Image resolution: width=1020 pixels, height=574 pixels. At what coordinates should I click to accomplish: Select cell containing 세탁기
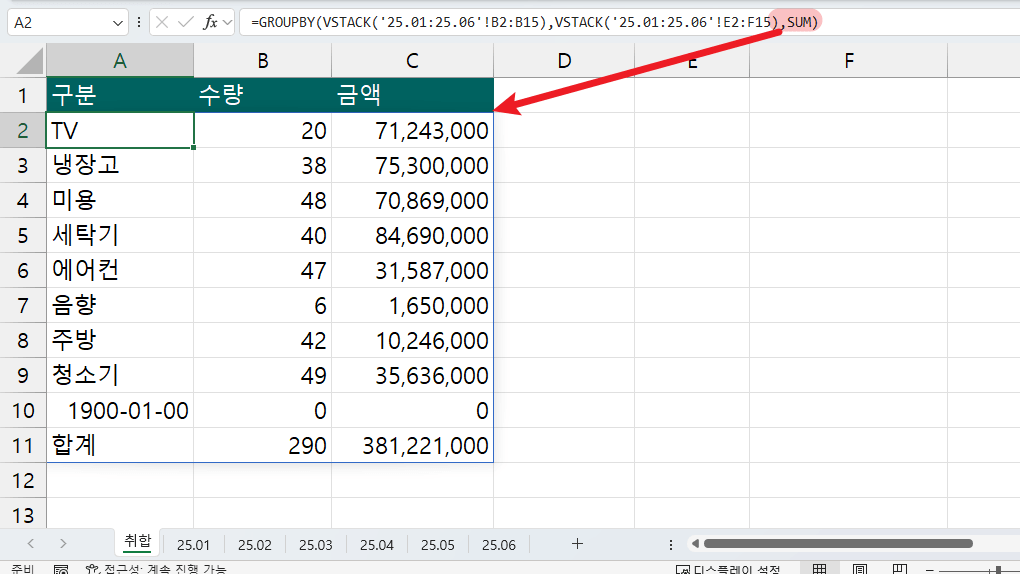click(120, 235)
